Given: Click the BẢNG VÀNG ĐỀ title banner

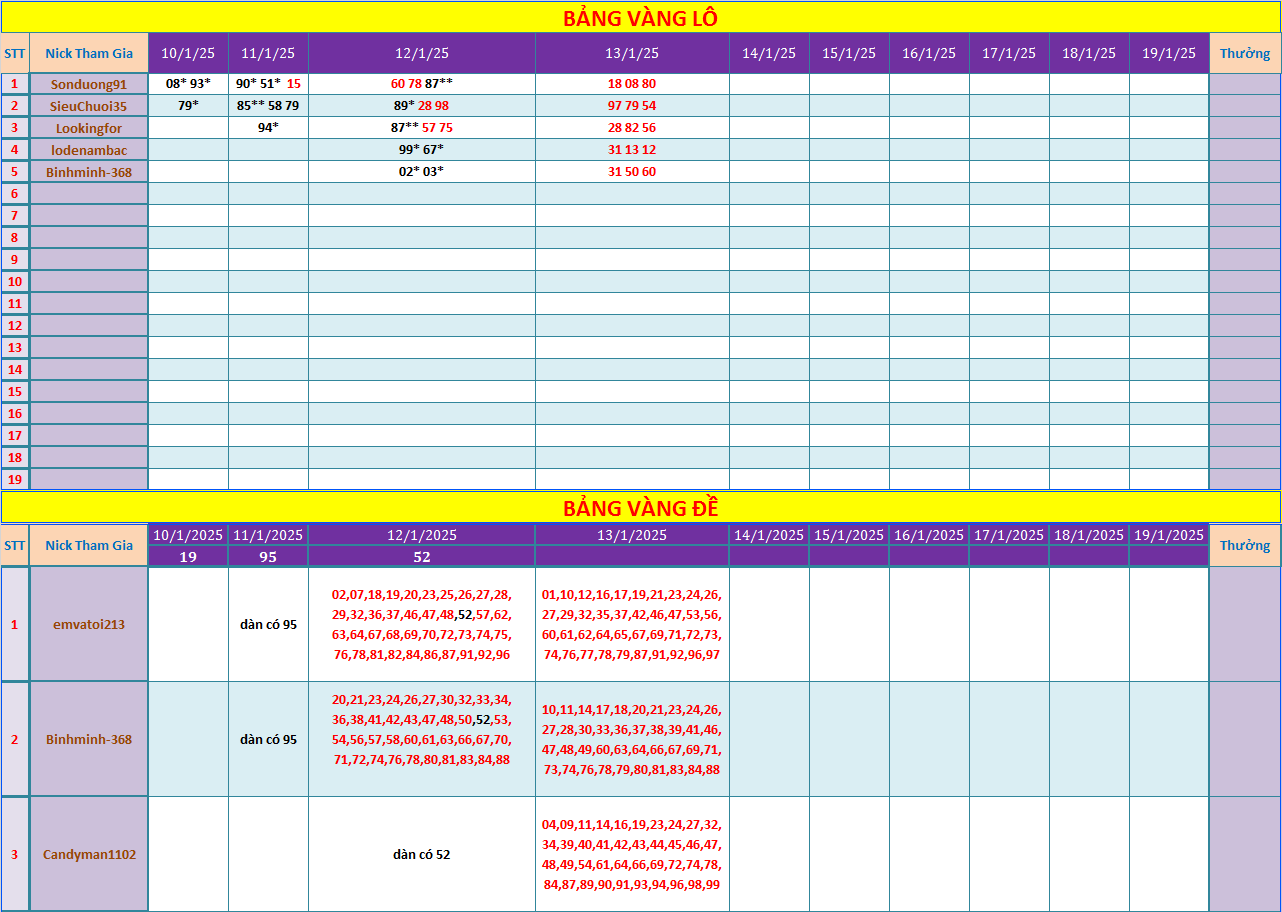Looking at the screenshot, I should tap(640, 507).
